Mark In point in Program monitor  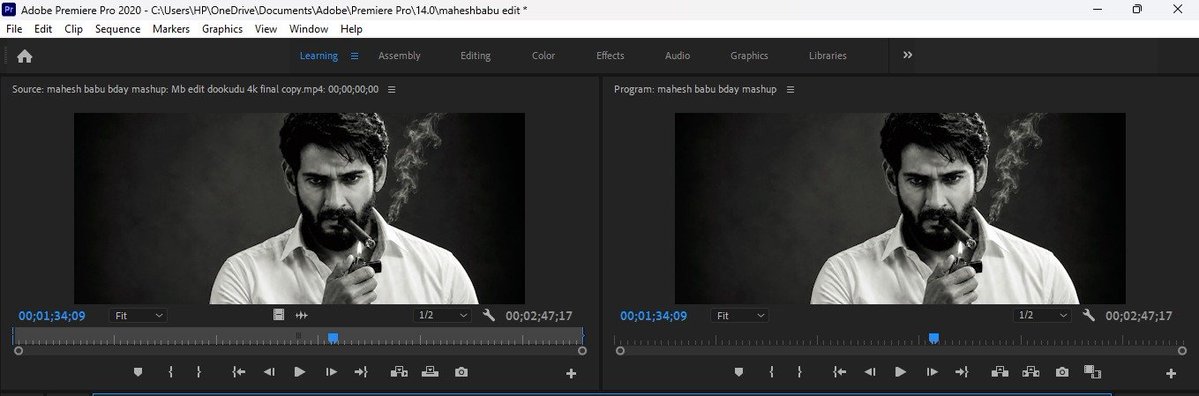coord(772,372)
